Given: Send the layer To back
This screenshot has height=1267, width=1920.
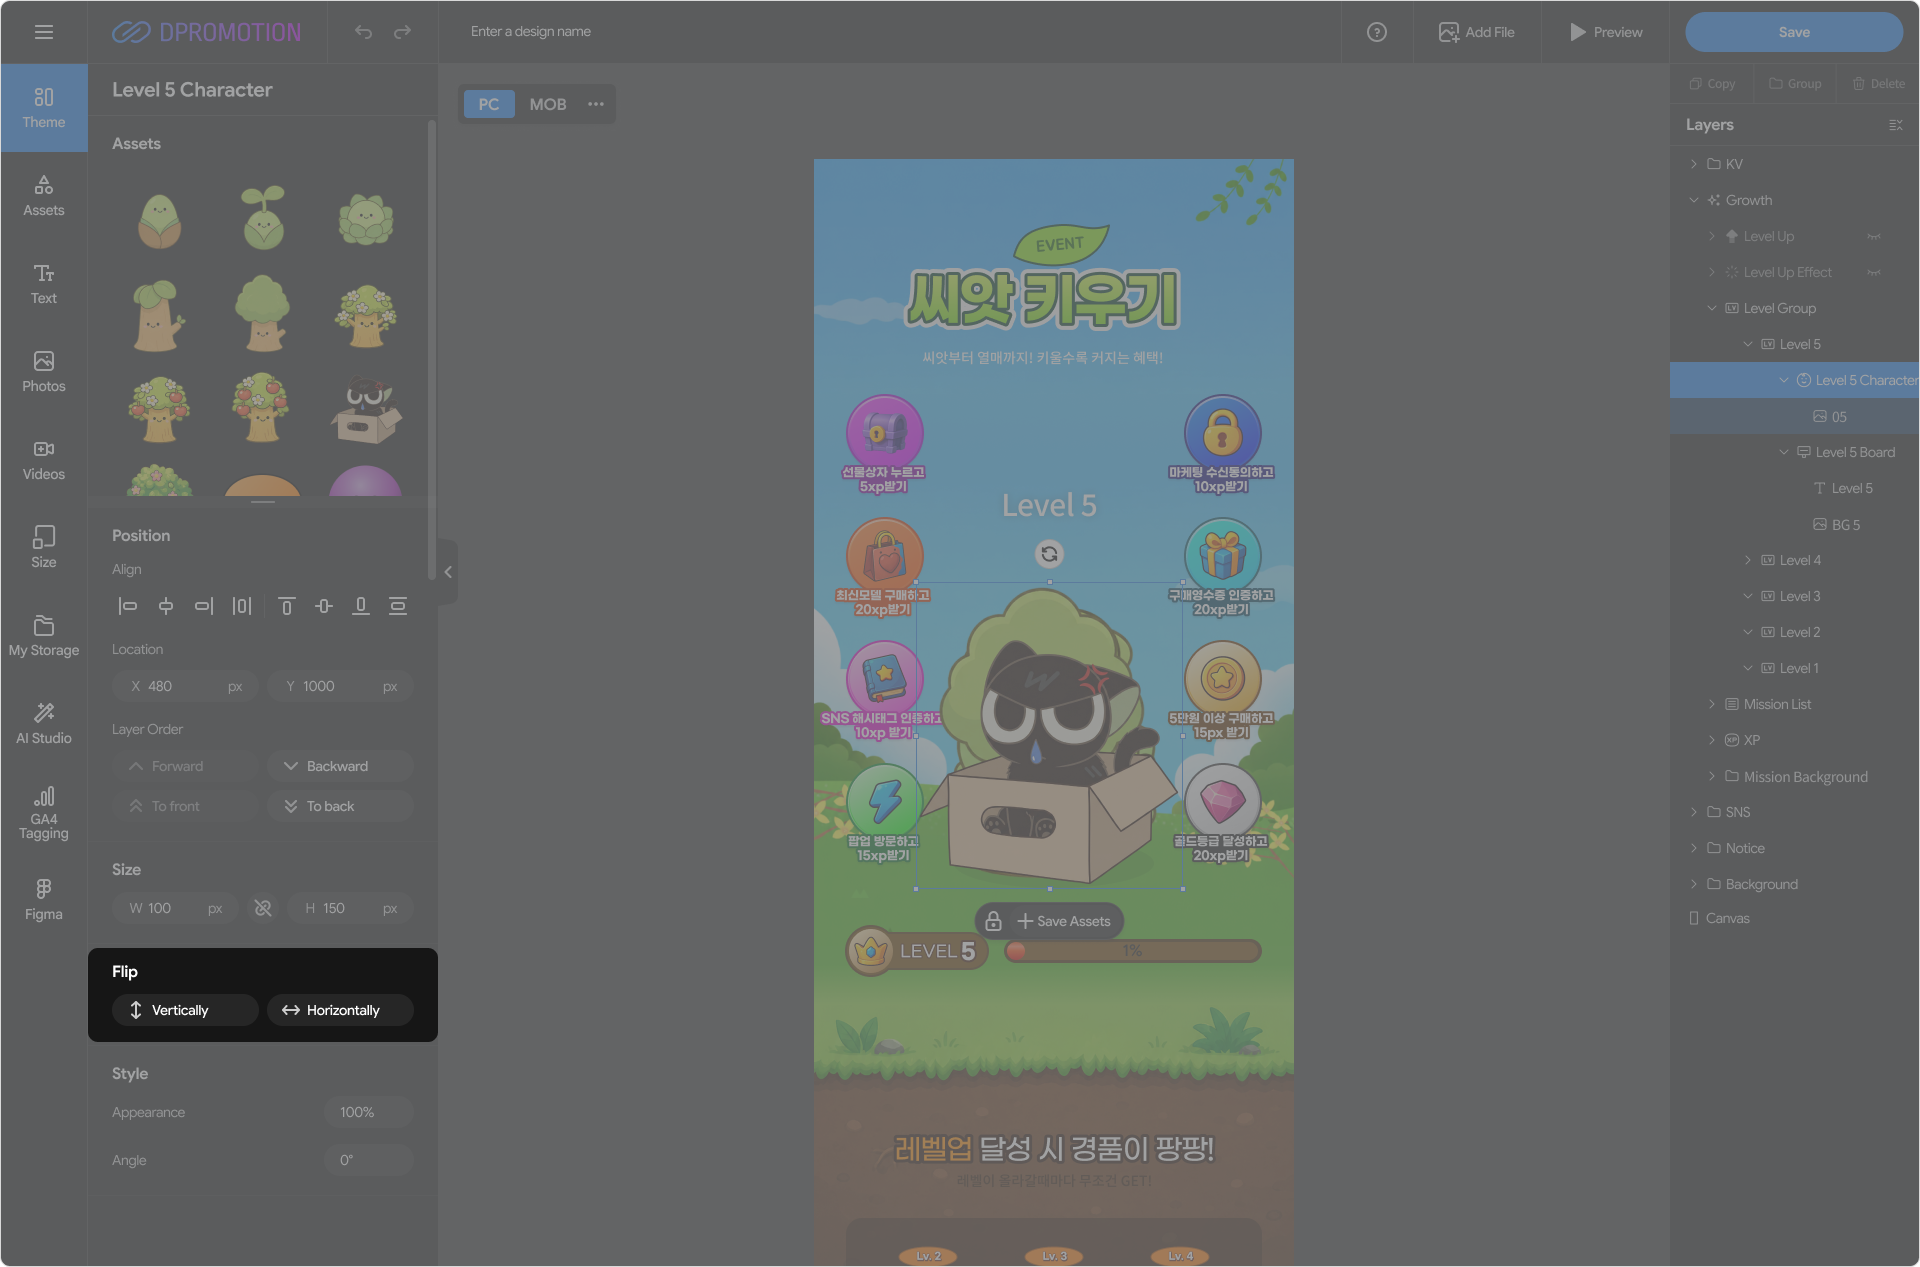Looking at the screenshot, I should (x=340, y=806).
